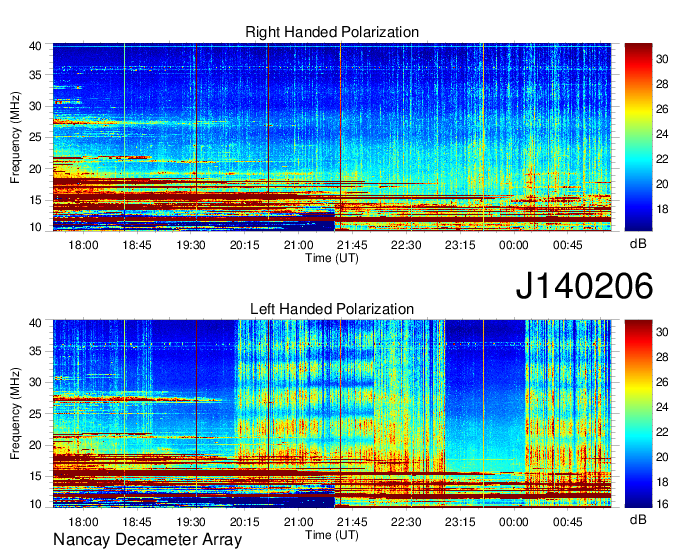Screen dimensions: 680x552
Task: Click 00:45 tick on Left Handed time axis
Action: pyautogui.click(x=568, y=522)
